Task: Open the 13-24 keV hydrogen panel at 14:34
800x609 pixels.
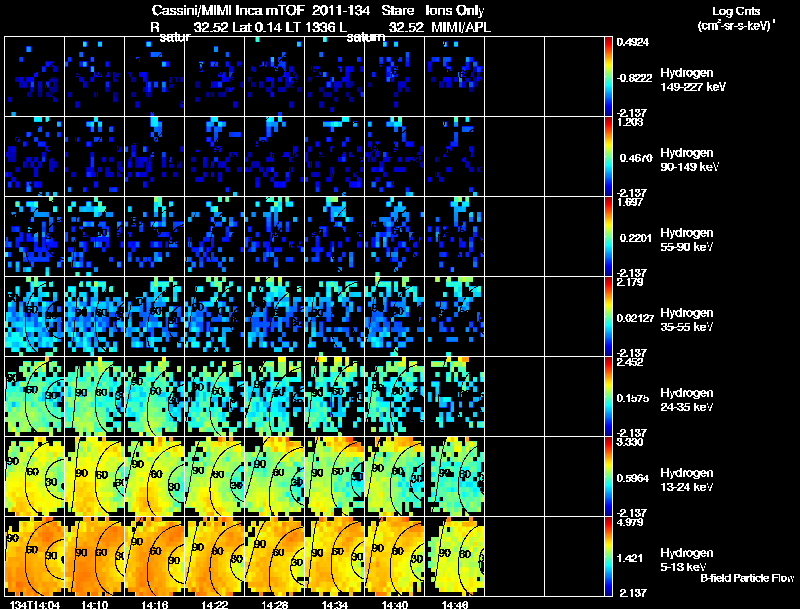Action: pos(335,476)
